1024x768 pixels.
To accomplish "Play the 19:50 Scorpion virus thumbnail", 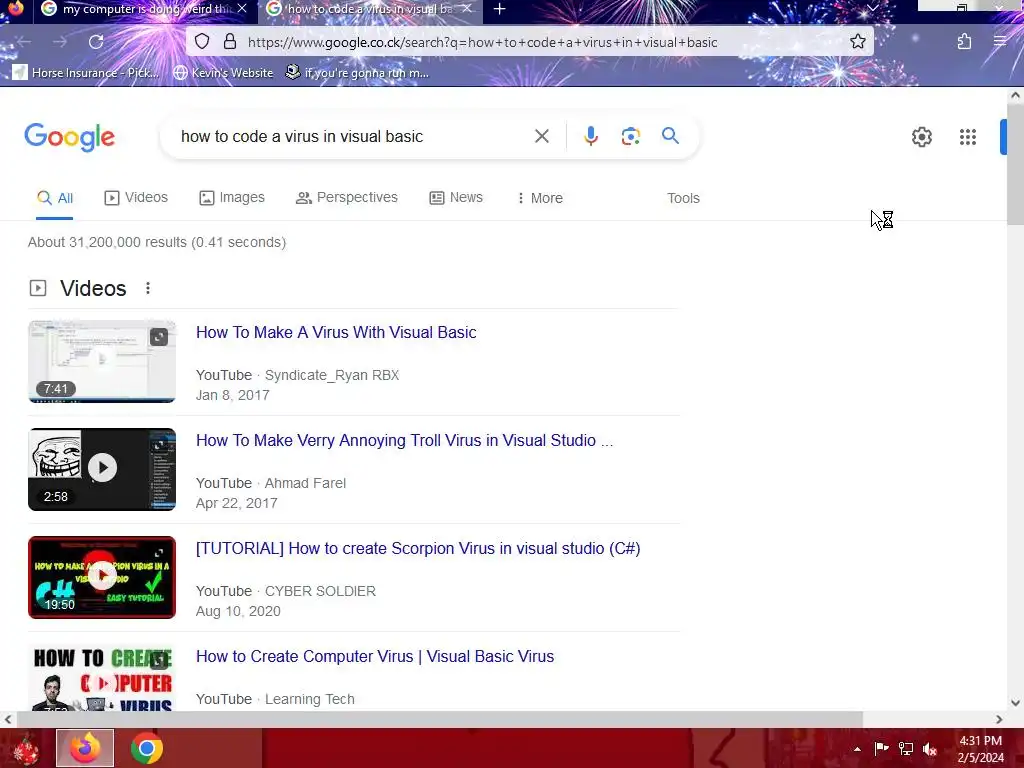I will [x=102, y=577].
